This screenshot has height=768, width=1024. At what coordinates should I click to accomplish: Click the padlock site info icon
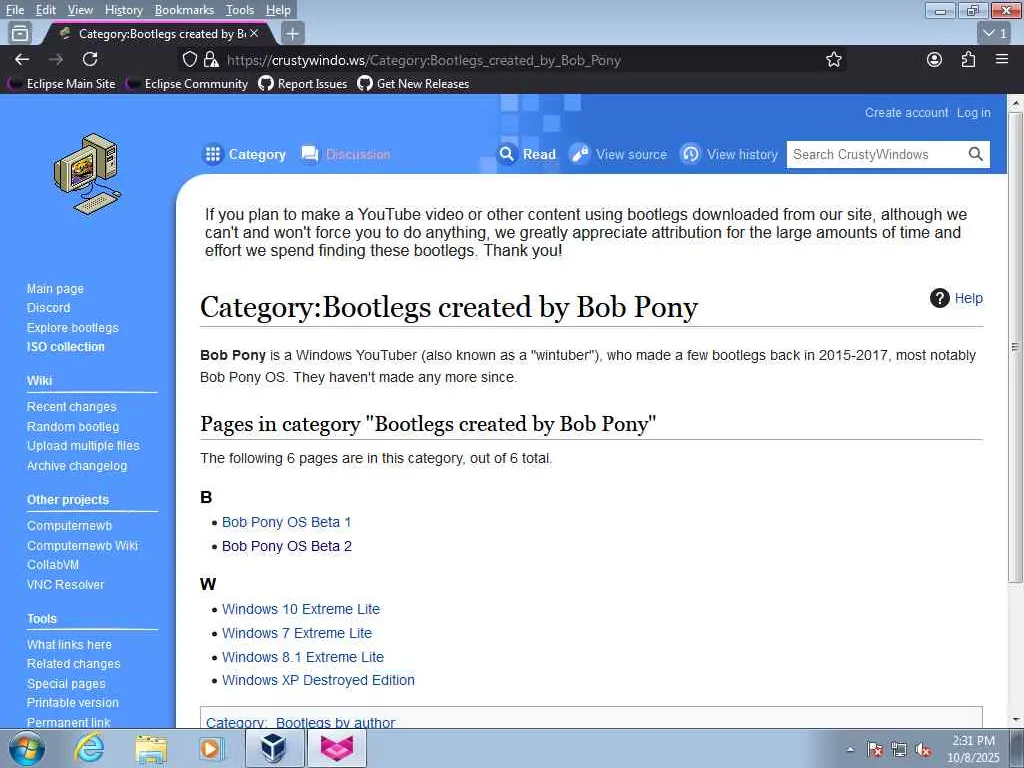tap(210, 60)
